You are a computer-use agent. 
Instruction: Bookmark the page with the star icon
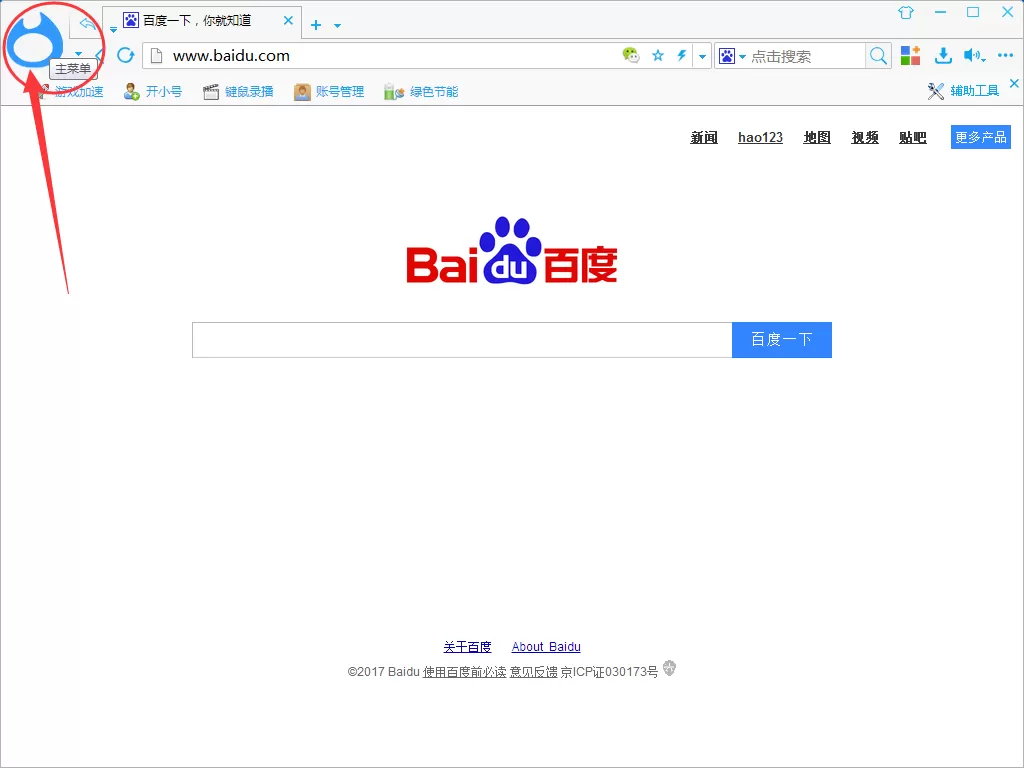(x=658, y=56)
